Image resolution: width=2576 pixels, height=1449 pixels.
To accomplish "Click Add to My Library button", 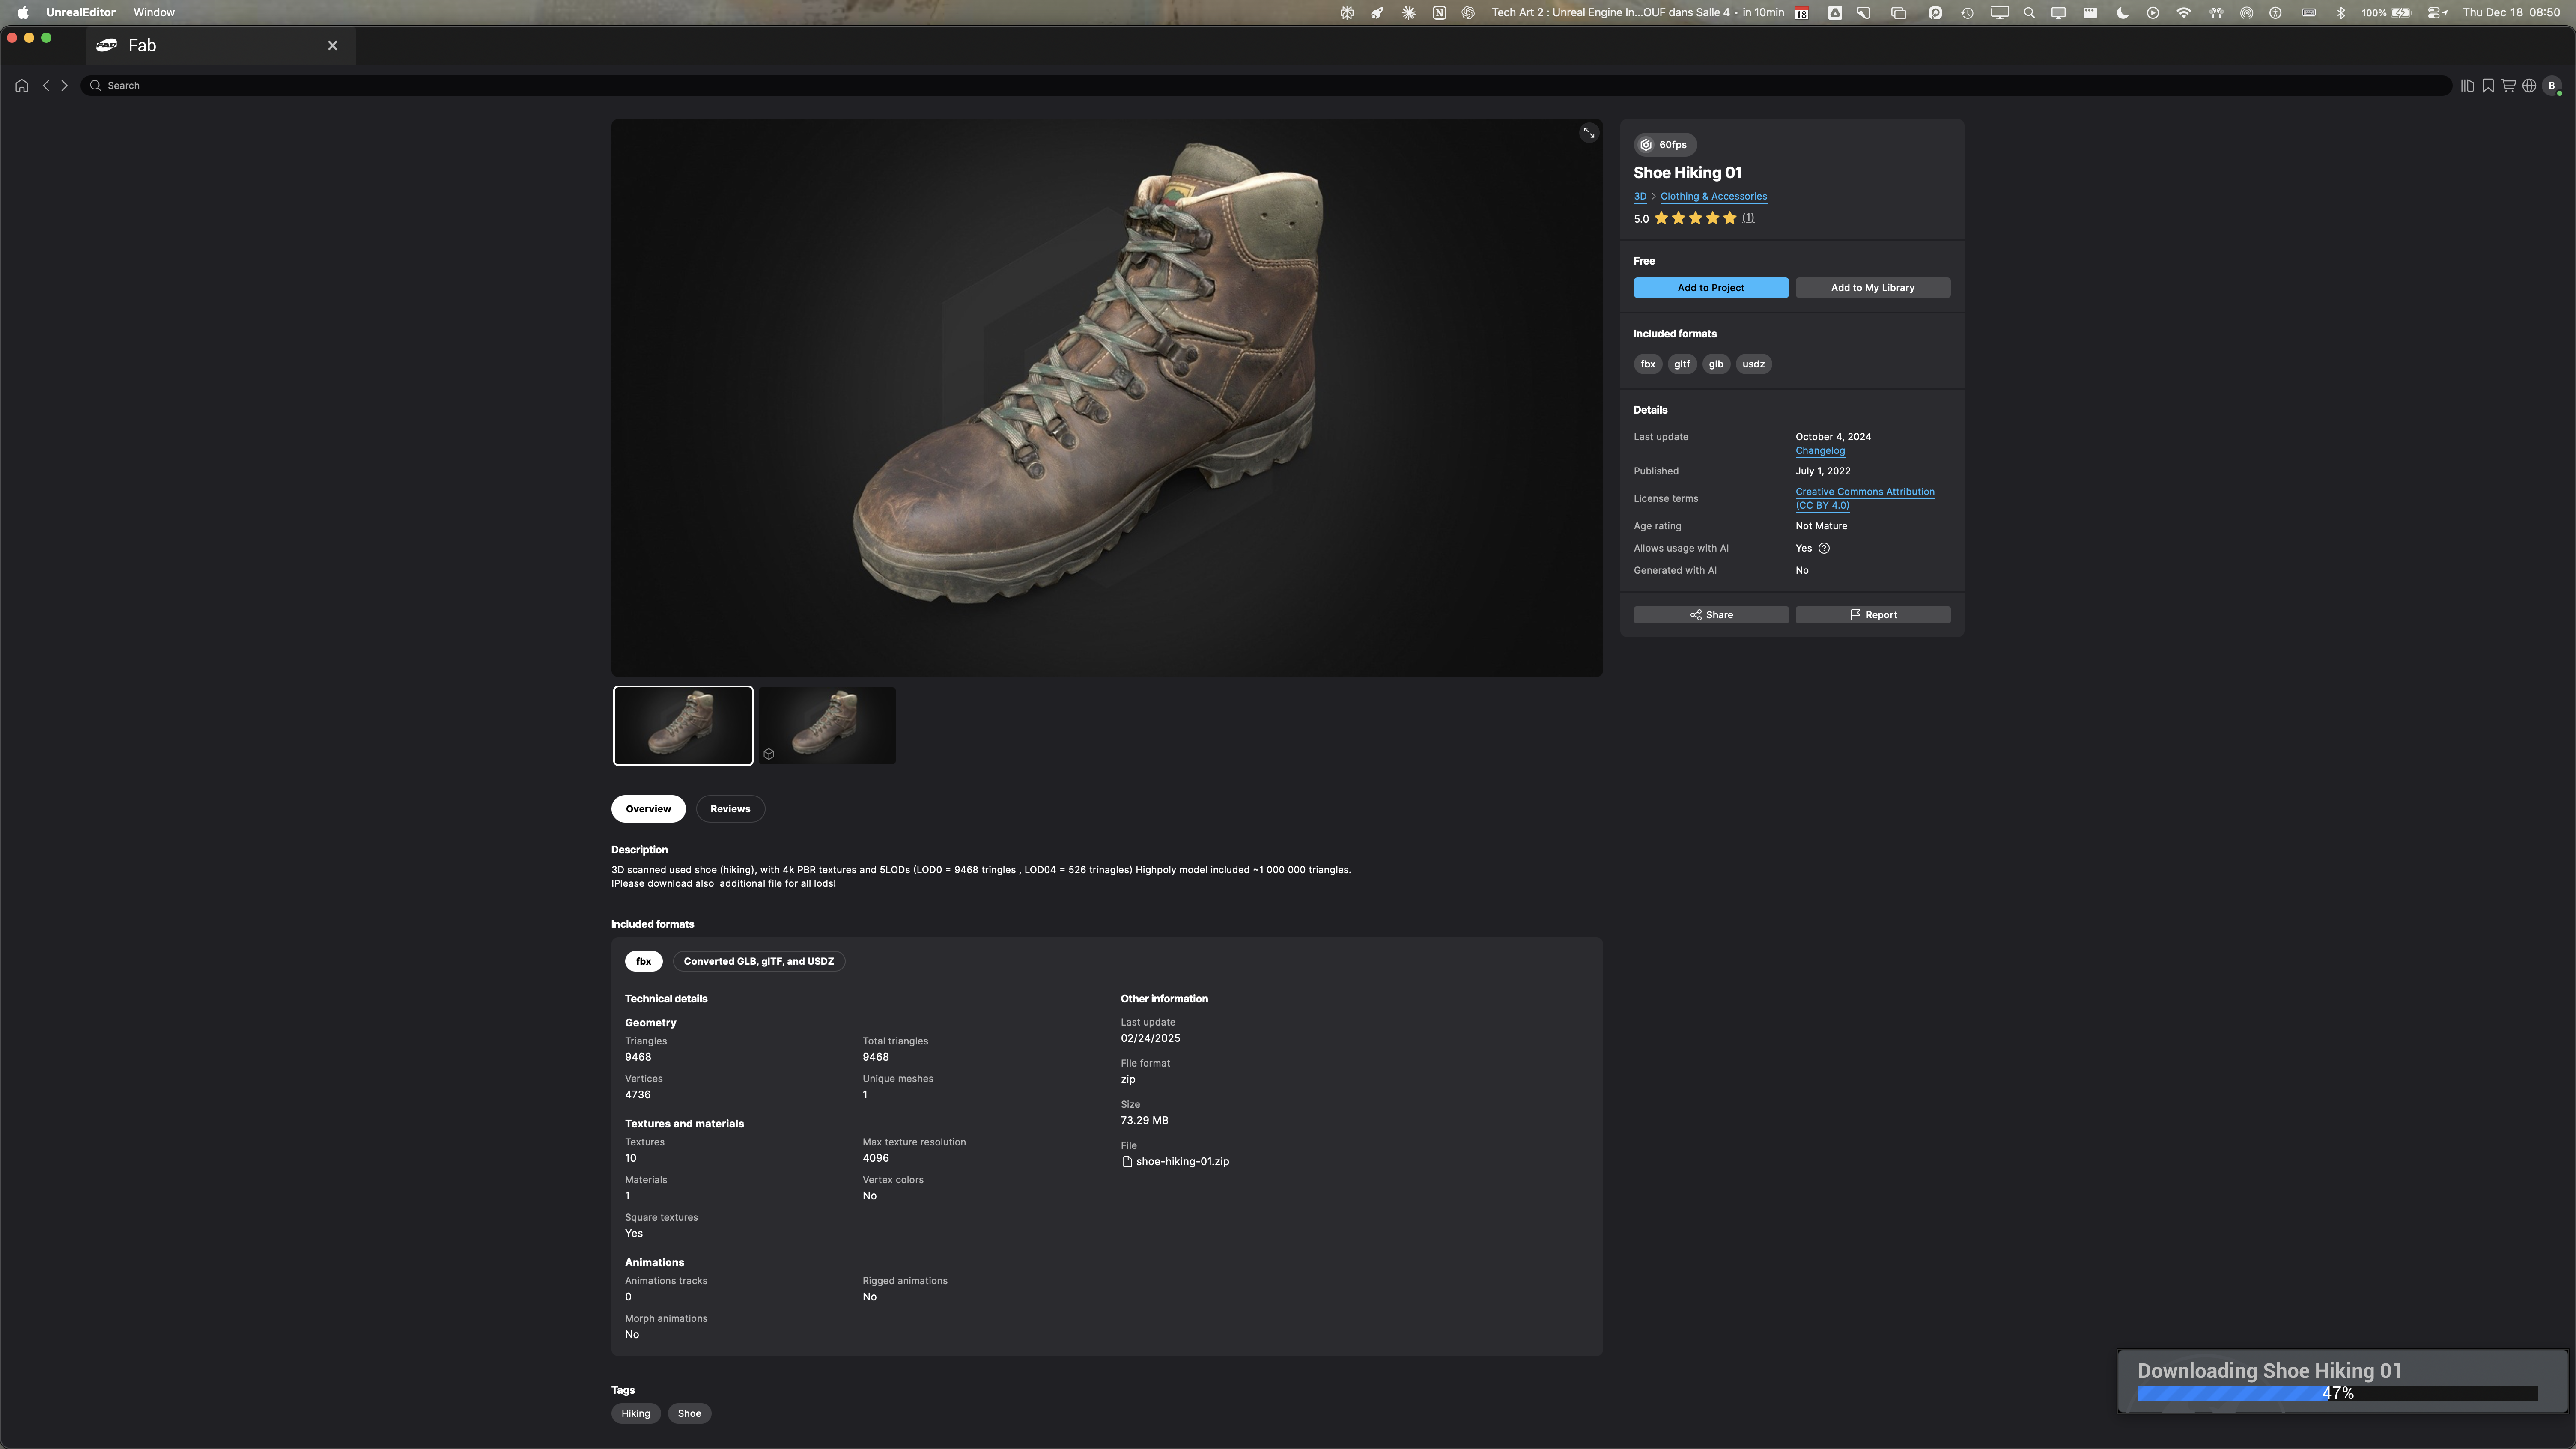I will pos(1873,288).
